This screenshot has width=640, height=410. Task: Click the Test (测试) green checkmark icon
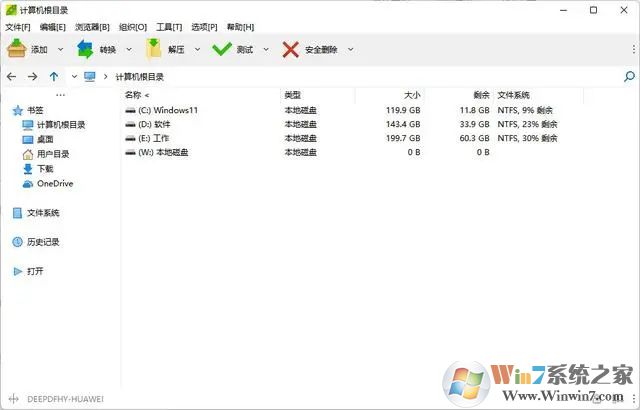(222, 49)
